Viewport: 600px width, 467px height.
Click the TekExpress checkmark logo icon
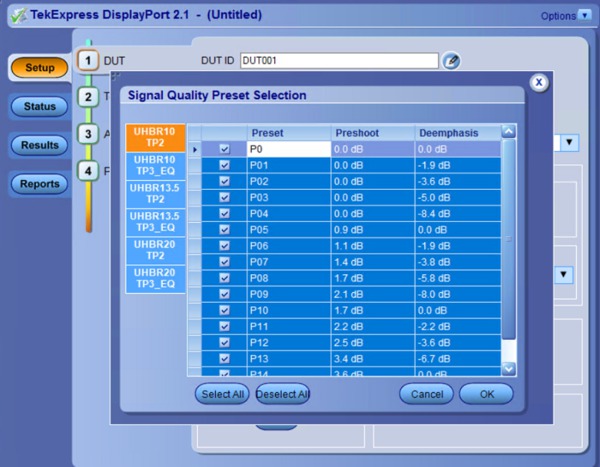[14, 14]
